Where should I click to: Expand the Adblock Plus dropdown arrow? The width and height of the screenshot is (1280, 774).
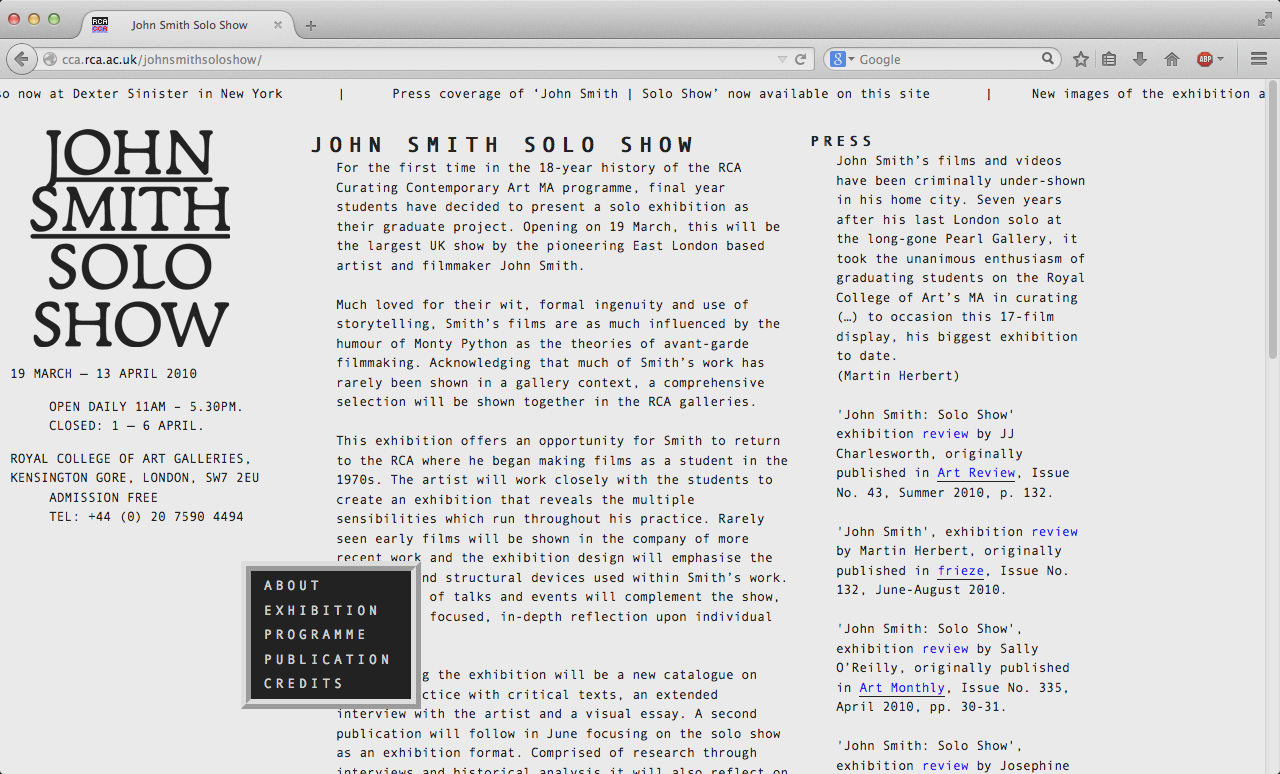click(1220, 59)
